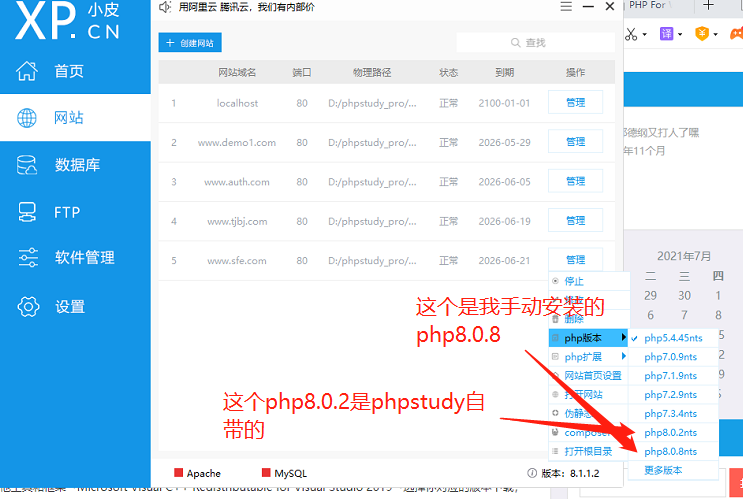Choose 停止 stop in the context menu
The width and height of the screenshot is (743, 499).
[589, 281]
